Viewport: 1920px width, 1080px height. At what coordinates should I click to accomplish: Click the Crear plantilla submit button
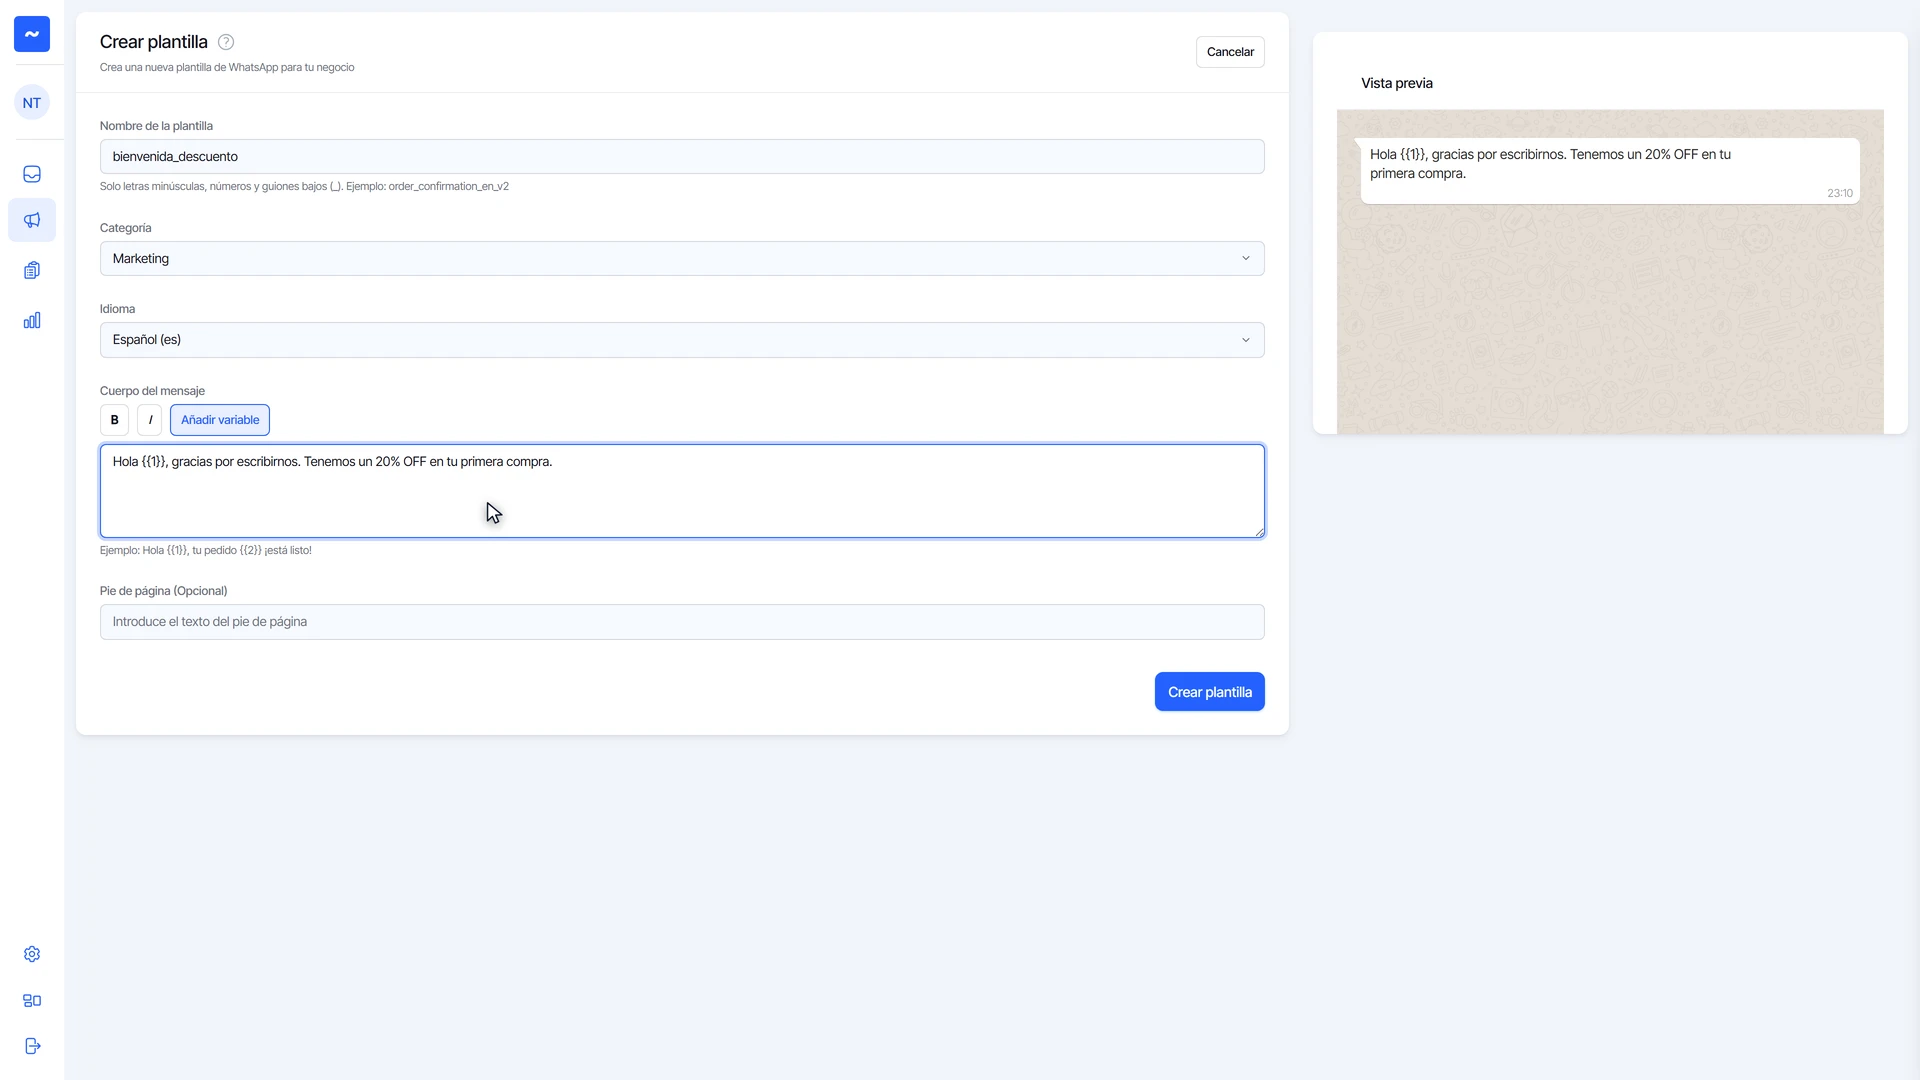(x=1209, y=692)
